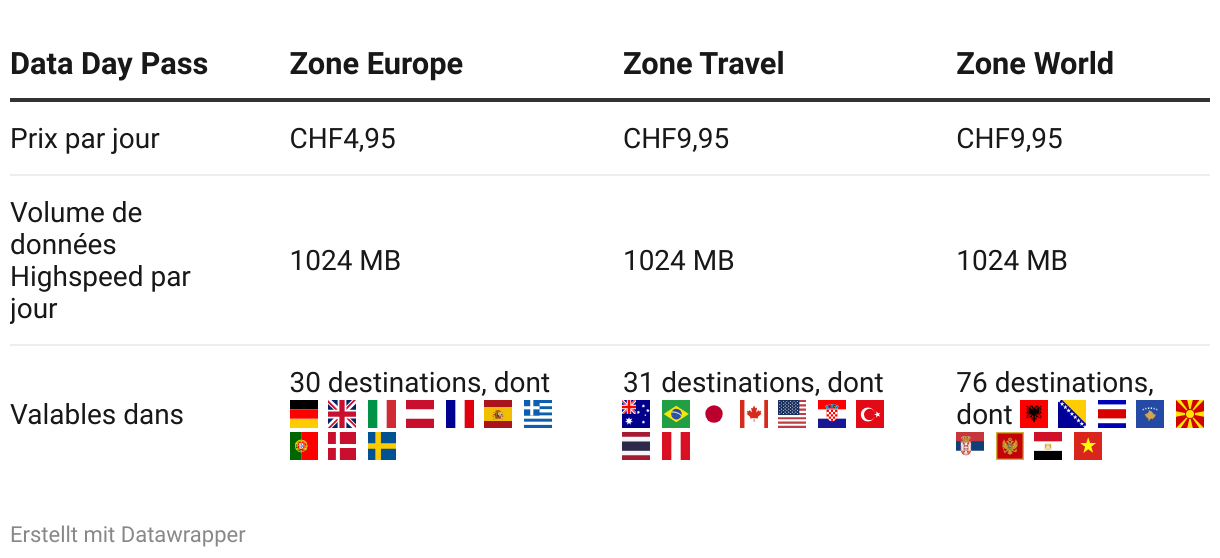1220x558 pixels.
Task: Click the Germany flag icon
Action: (304, 414)
